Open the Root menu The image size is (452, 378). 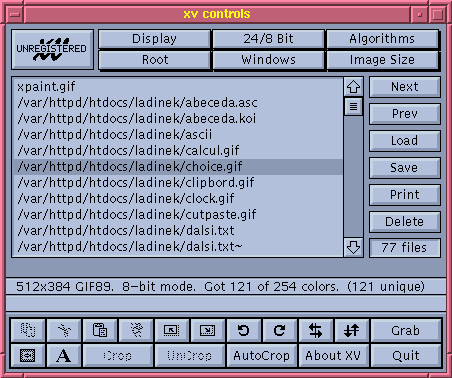click(x=154, y=60)
